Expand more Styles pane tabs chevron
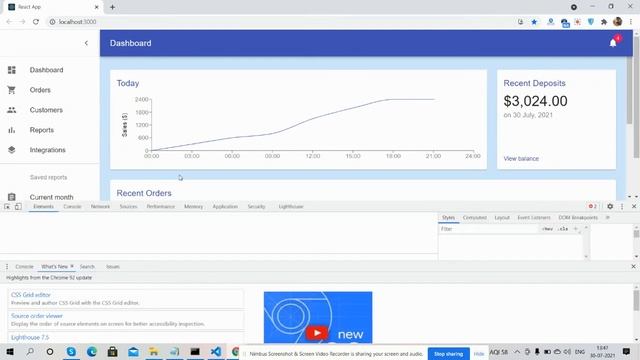640x360 pixels. click(608, 218)
